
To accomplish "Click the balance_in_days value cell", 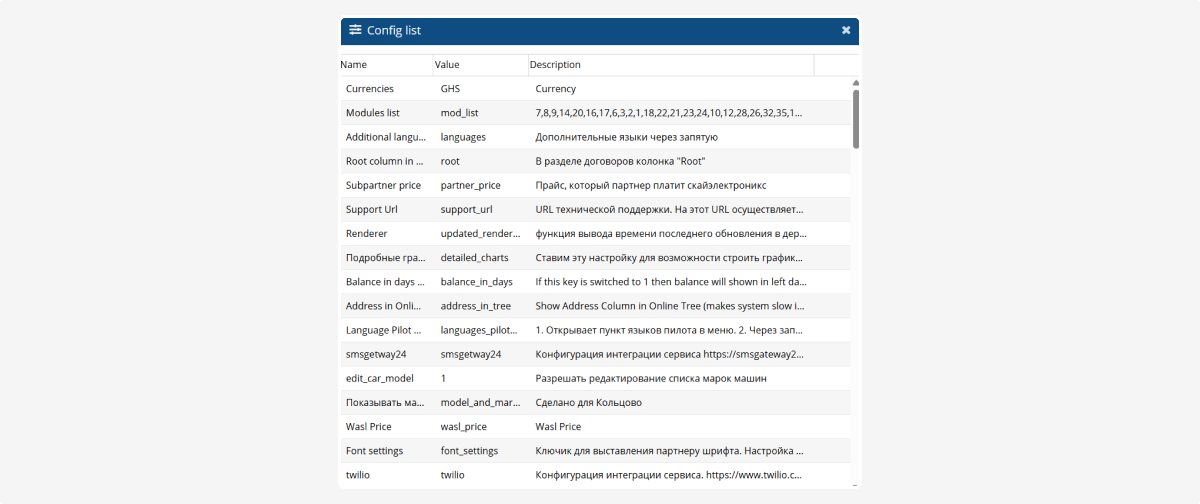I will [476, 282].
